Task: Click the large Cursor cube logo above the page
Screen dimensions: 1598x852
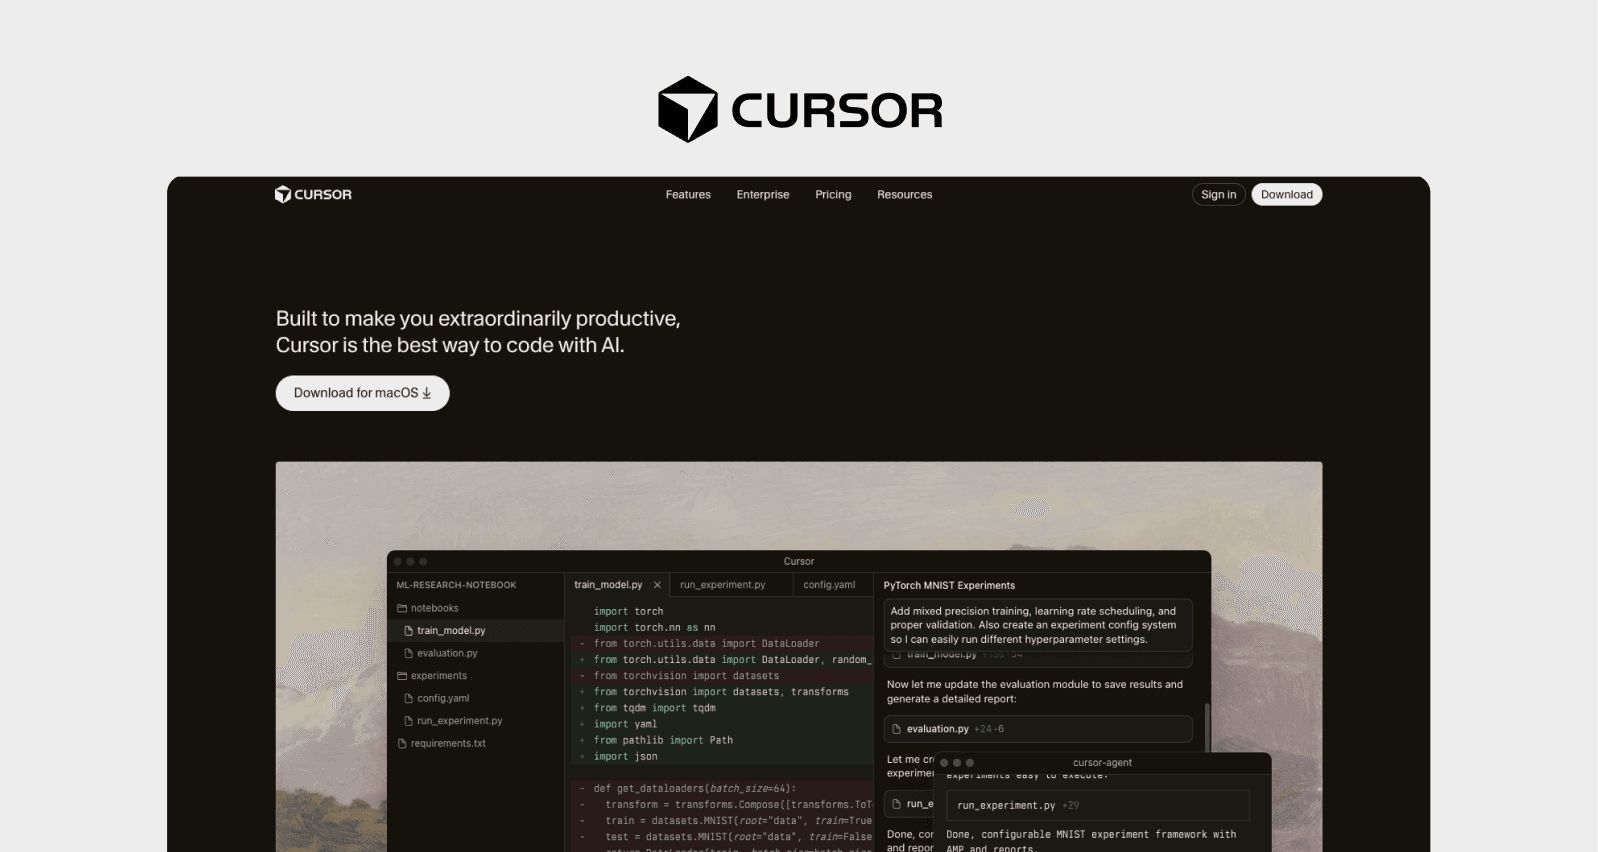Action: [688, 109]
